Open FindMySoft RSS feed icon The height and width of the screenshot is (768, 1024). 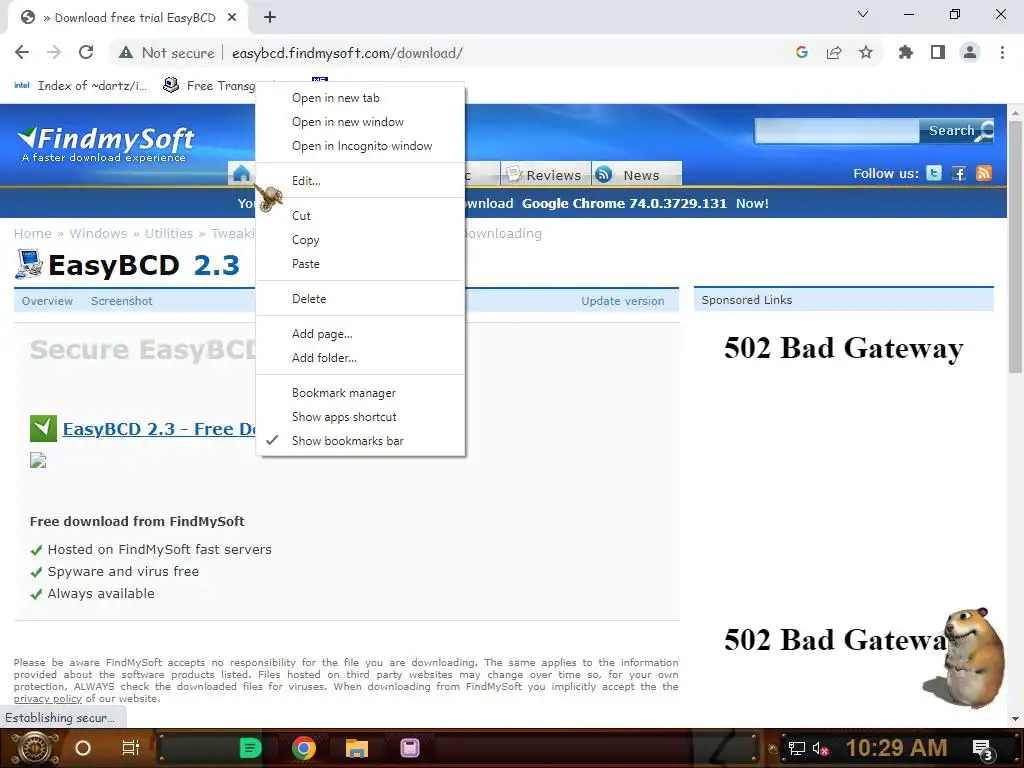click(984, 173)
